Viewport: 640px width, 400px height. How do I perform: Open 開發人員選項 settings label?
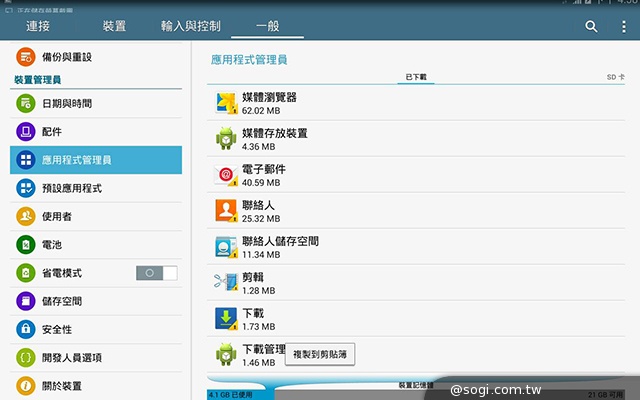[x=72, y=358]
